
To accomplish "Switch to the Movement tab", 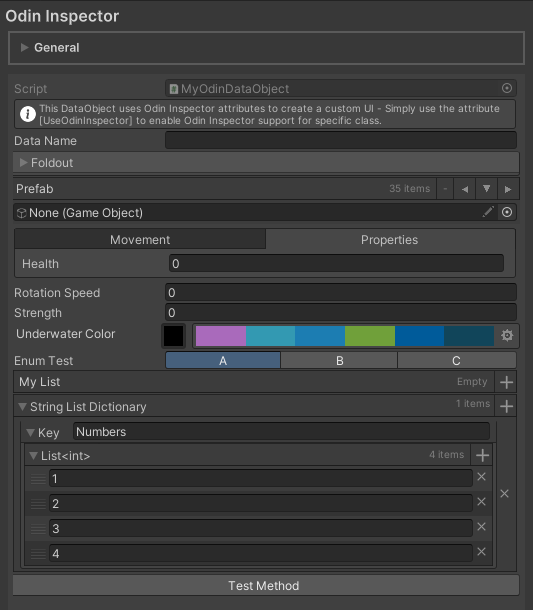I will pos(140,240).
